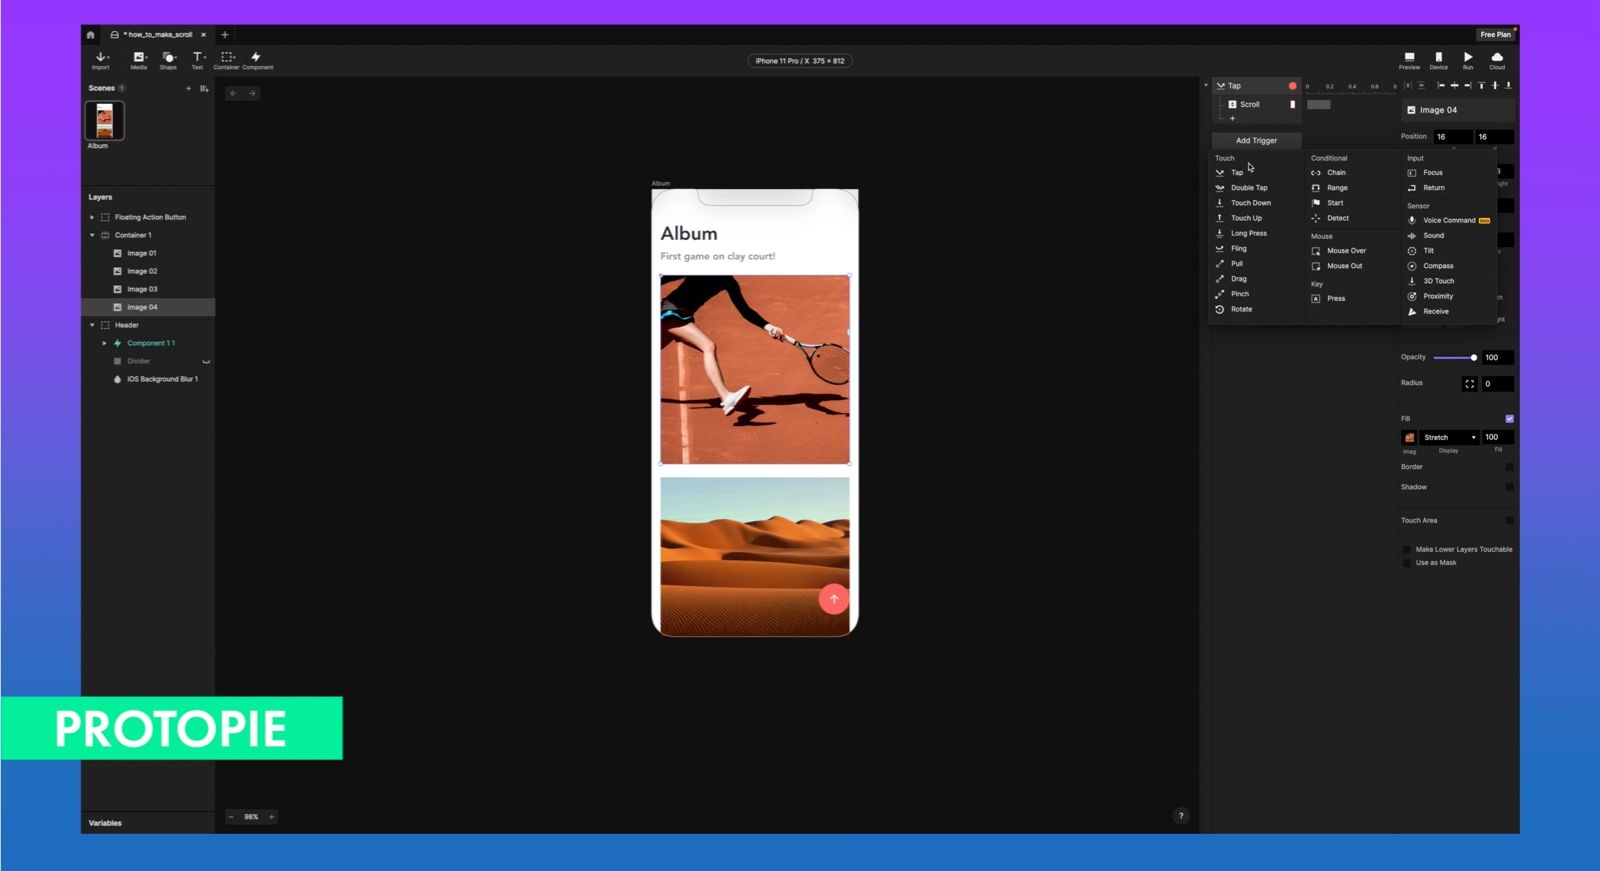1600x871 pixels.
Task: Click the undo arrow above the canvas
Action: click(233, 93)
